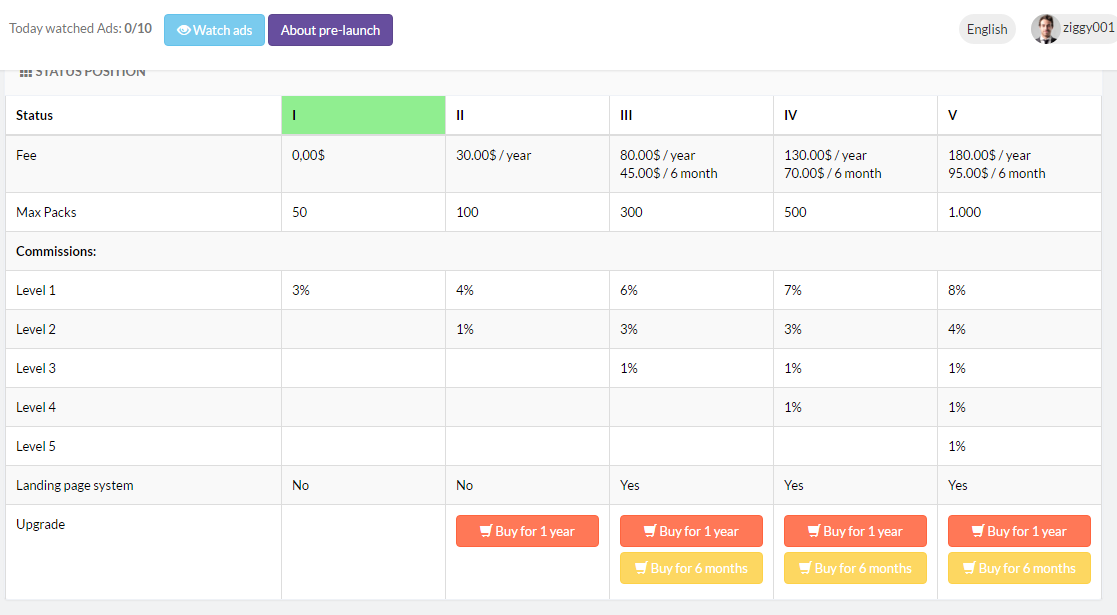Click the Status Position grid icon
The image size is (1117, 615).
coord(26,73)
